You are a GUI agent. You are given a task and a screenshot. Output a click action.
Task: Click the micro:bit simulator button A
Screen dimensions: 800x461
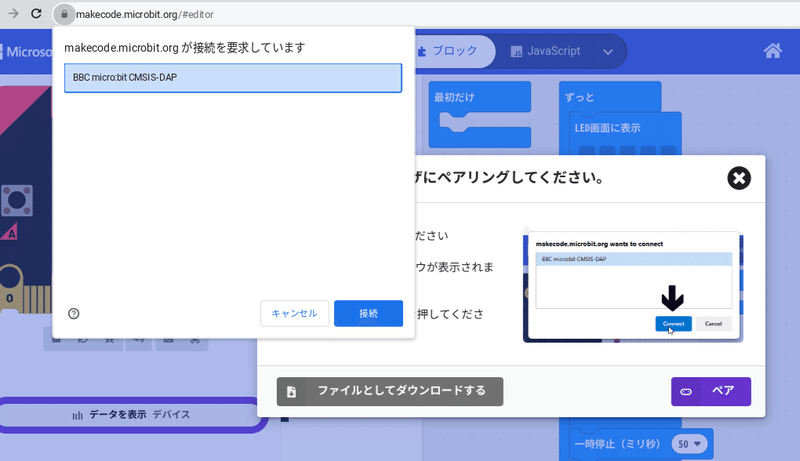pyautogui.click(x=16, y=200)
